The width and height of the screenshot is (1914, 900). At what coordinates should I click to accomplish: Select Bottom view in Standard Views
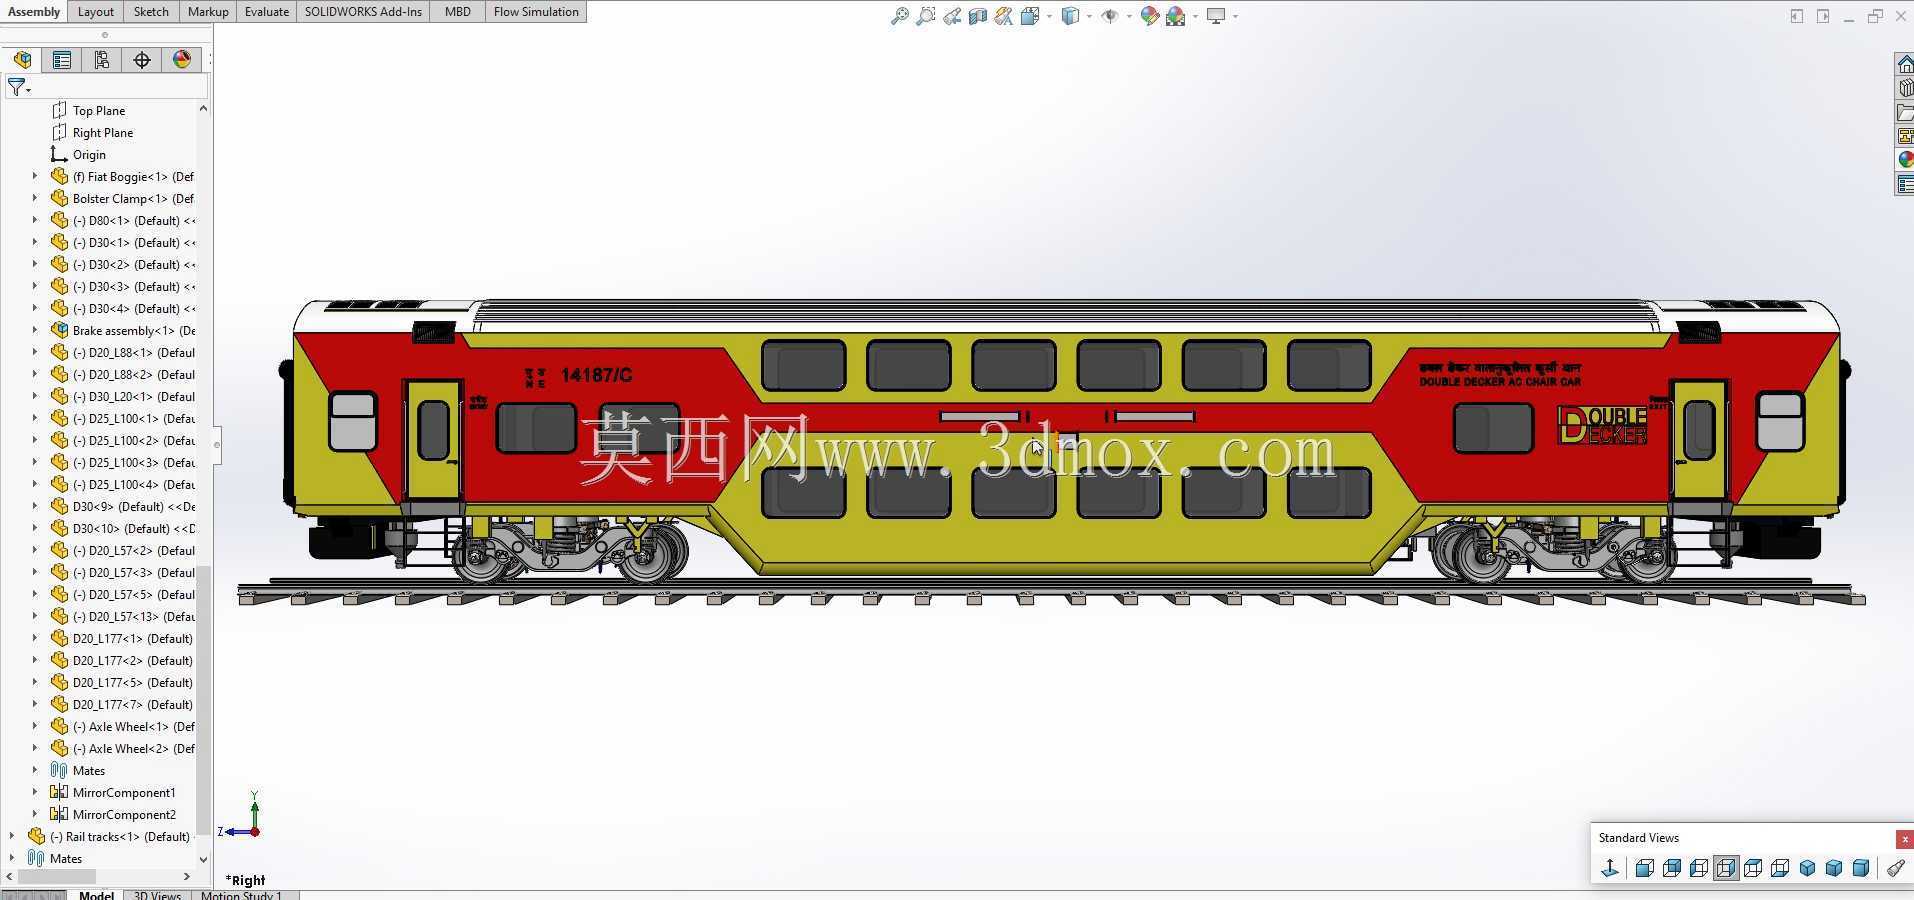tap(1780, 868)
